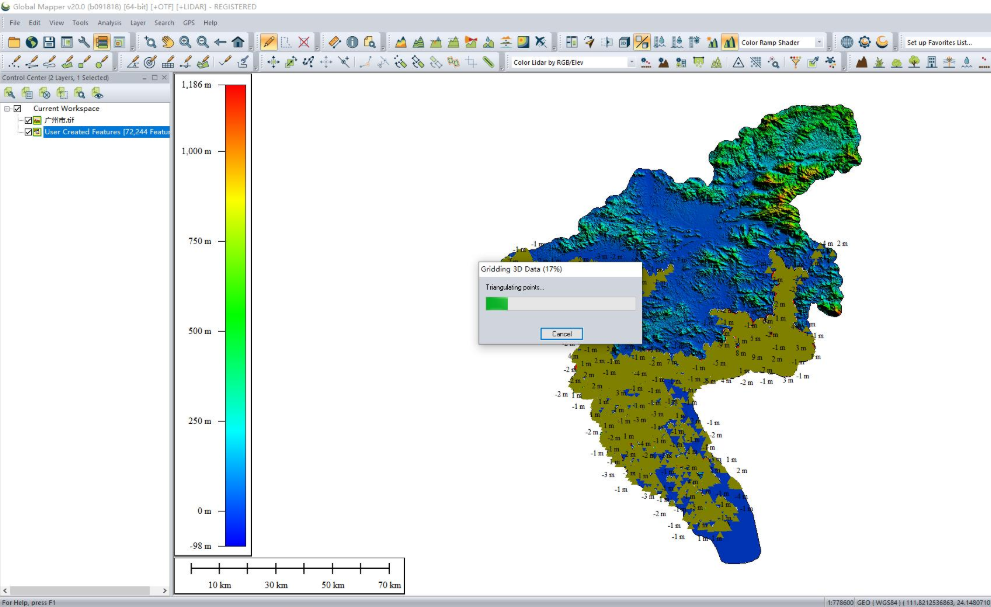Click the elevation color ramp legend bar

coord(236,315)
